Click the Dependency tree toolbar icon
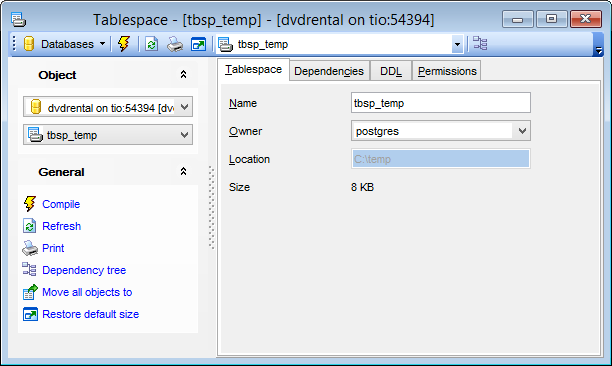Viewport: 612px width, 366px height. pos(480,43)
